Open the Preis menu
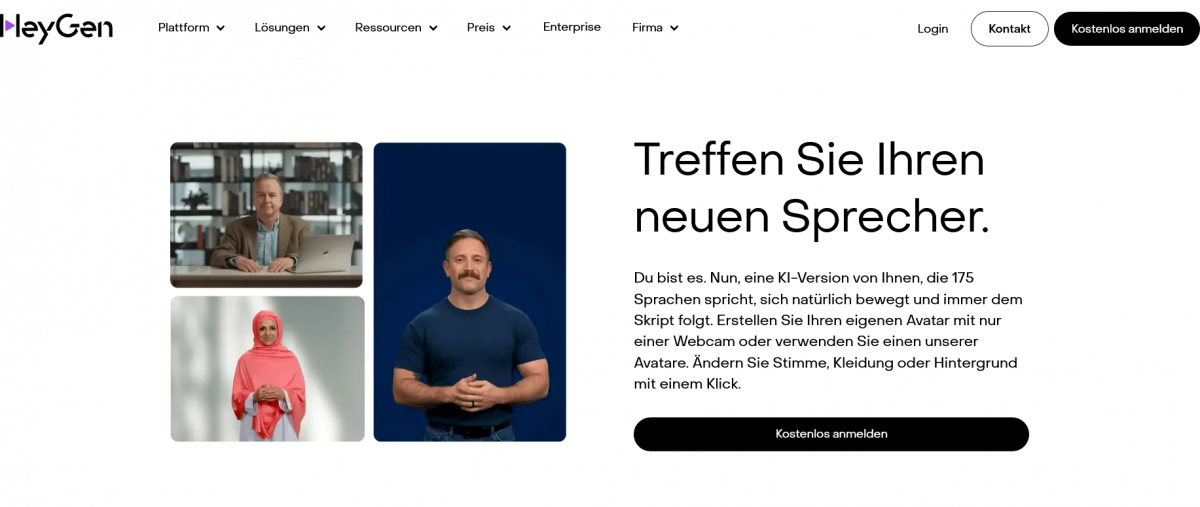Image resolution: width=1200 pixels, height=507 pixels. pos(489,28)
